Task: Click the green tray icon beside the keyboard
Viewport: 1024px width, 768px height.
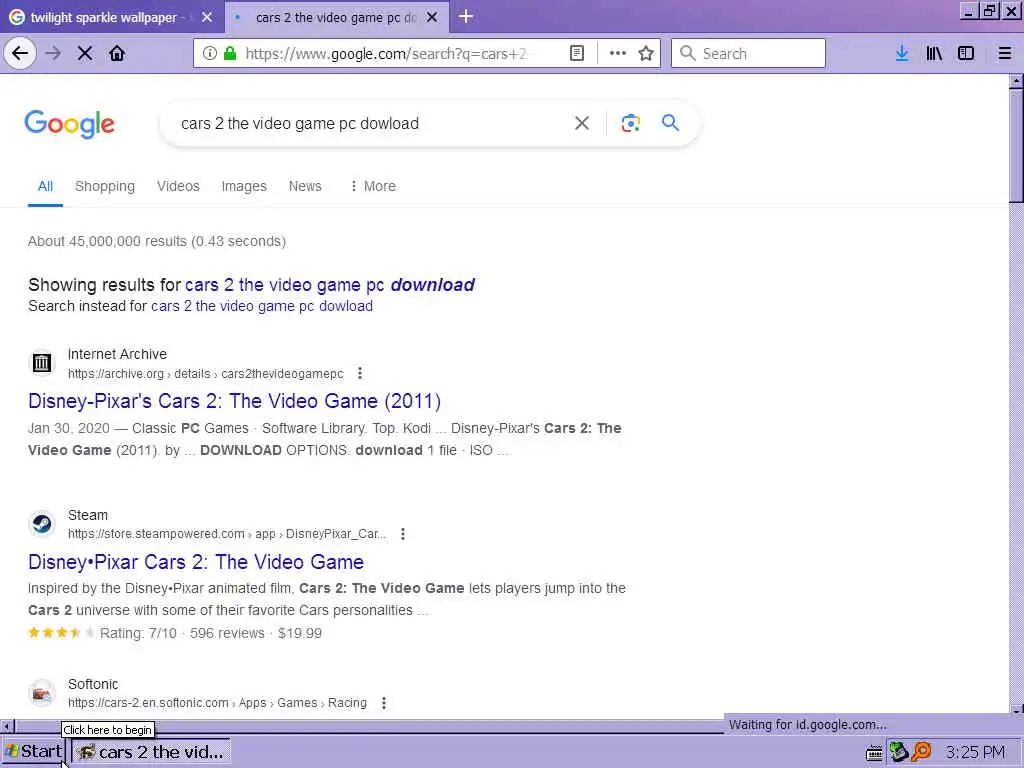Action: click(x=899, y=752)
